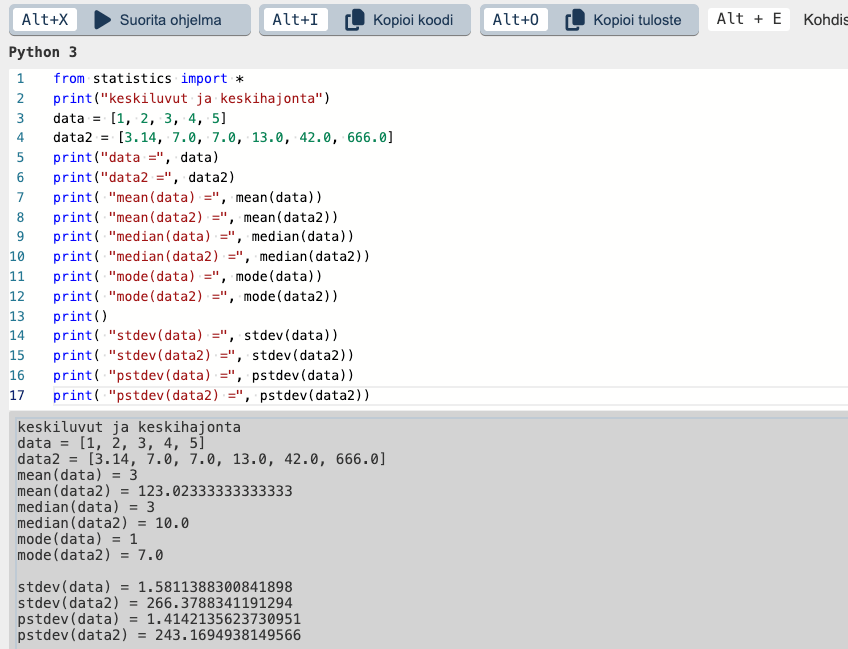The width and height of the screenshot is (848, 649).
Task: Click the mean(data2) result in output
Action: coord(155,491)
